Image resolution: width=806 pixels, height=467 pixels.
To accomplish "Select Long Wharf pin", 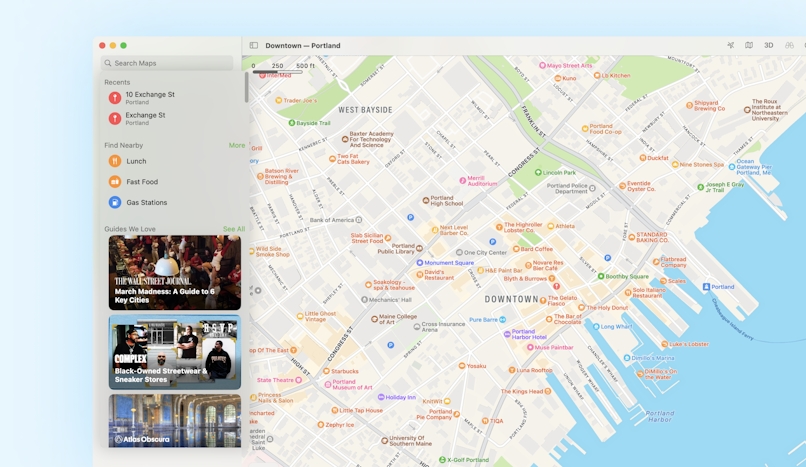I will coord(596,327).
